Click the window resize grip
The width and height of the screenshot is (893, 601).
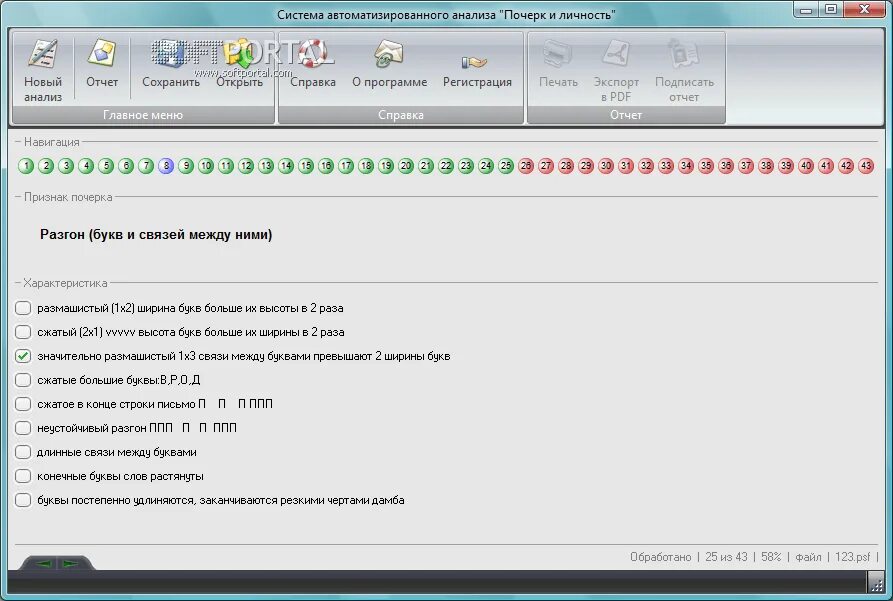coord(876,582)
